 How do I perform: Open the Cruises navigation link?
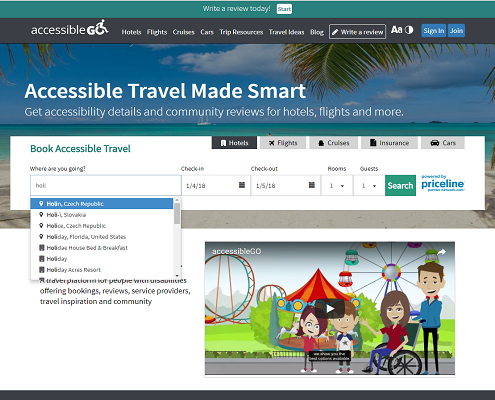pyautogui.click(x=183, y=32)
